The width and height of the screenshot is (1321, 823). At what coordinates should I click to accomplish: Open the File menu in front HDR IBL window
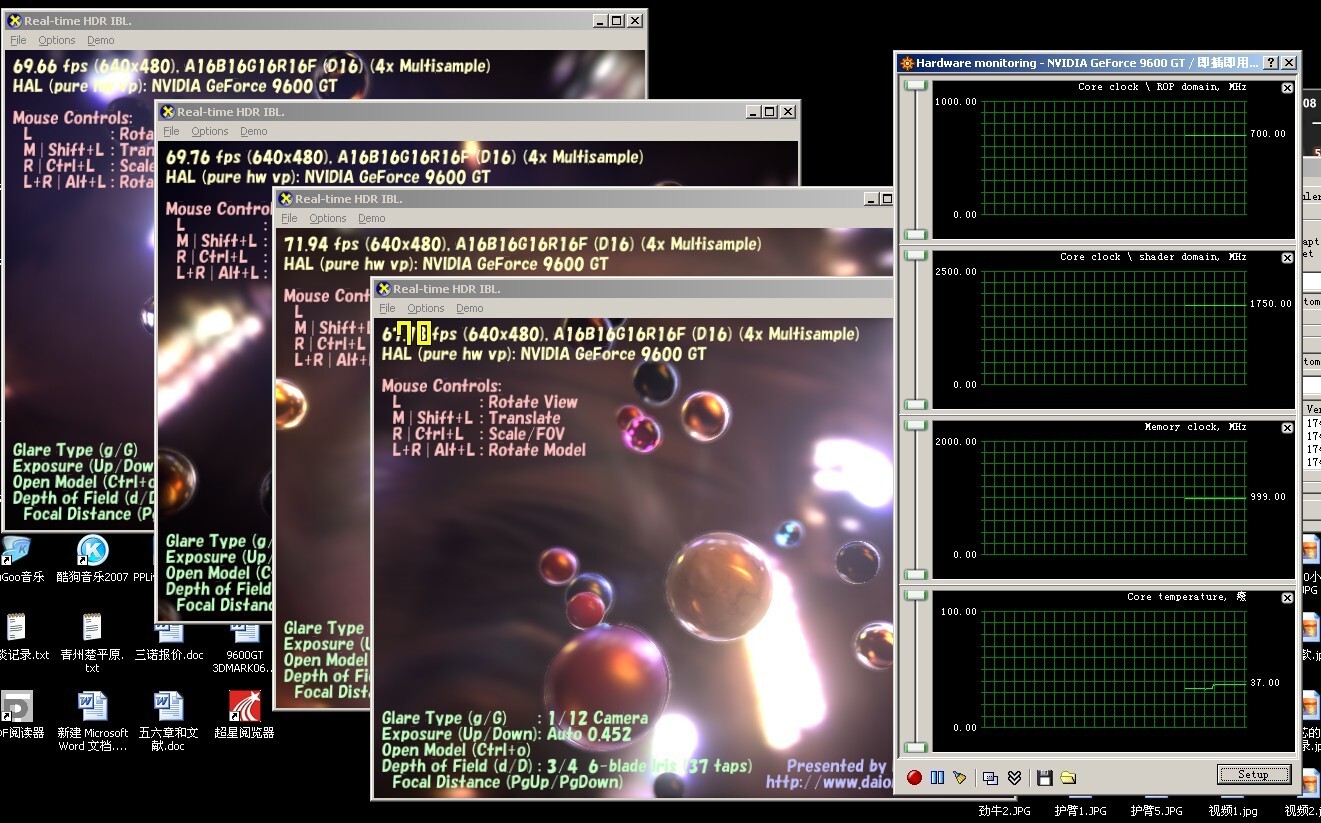tap(387, 308)
